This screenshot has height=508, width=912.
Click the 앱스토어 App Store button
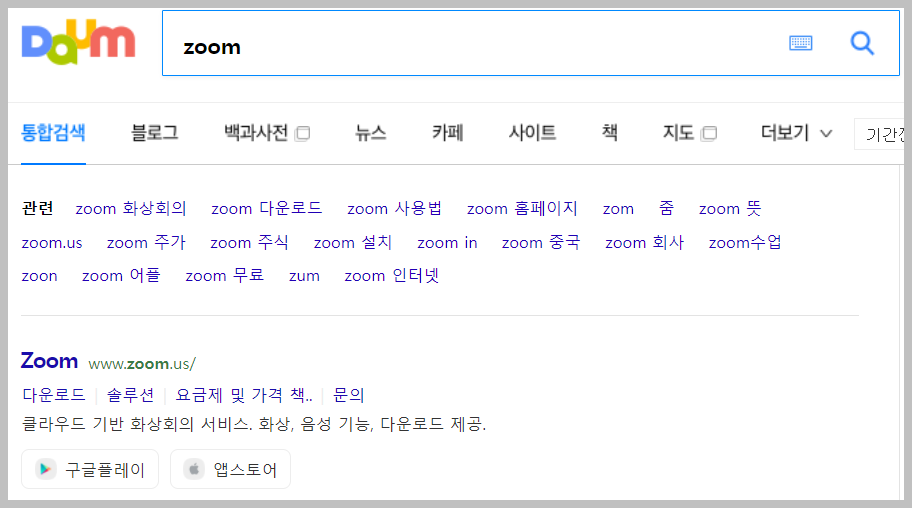[230, 469]
